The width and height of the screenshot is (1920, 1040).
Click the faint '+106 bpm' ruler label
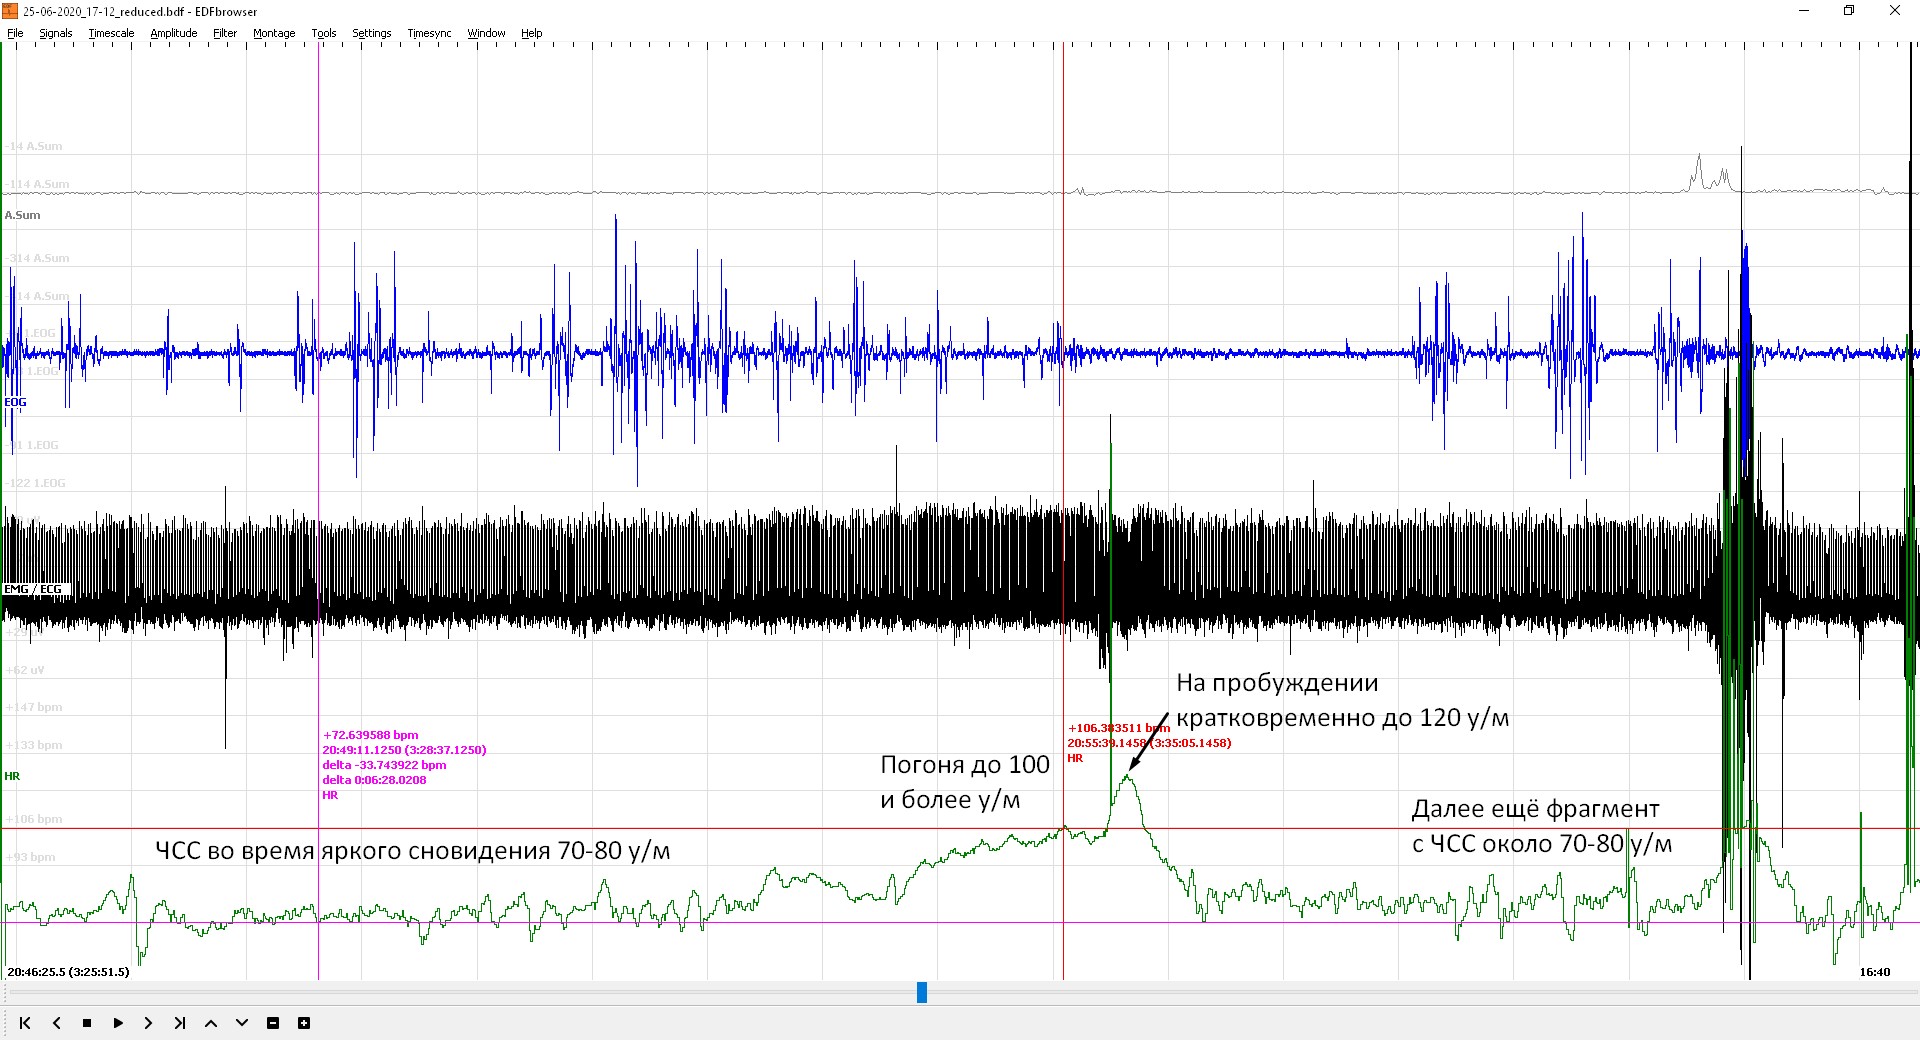click(34, 819)
